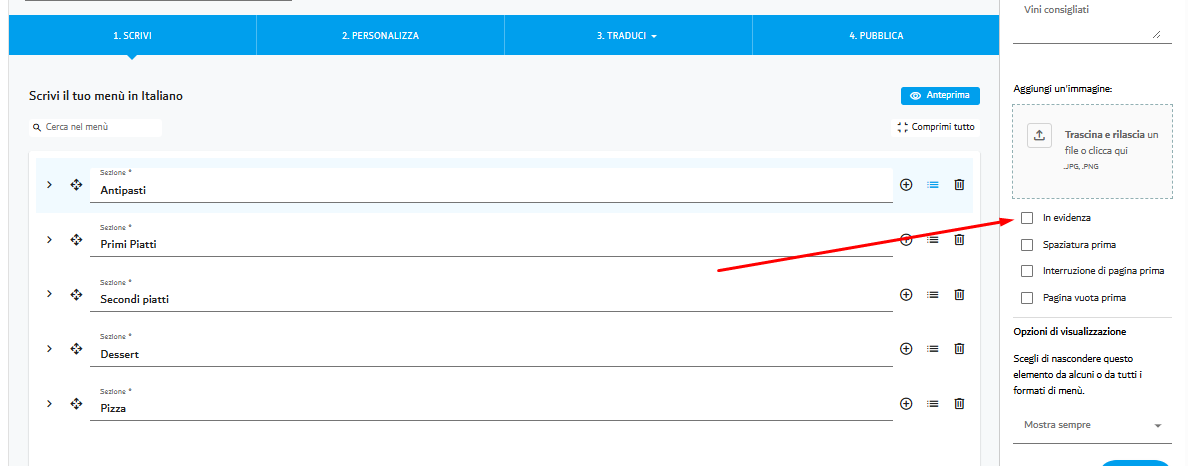Check Pagina vuota prima option
Screen dimensions: 1188x466
pos(1027,298)
